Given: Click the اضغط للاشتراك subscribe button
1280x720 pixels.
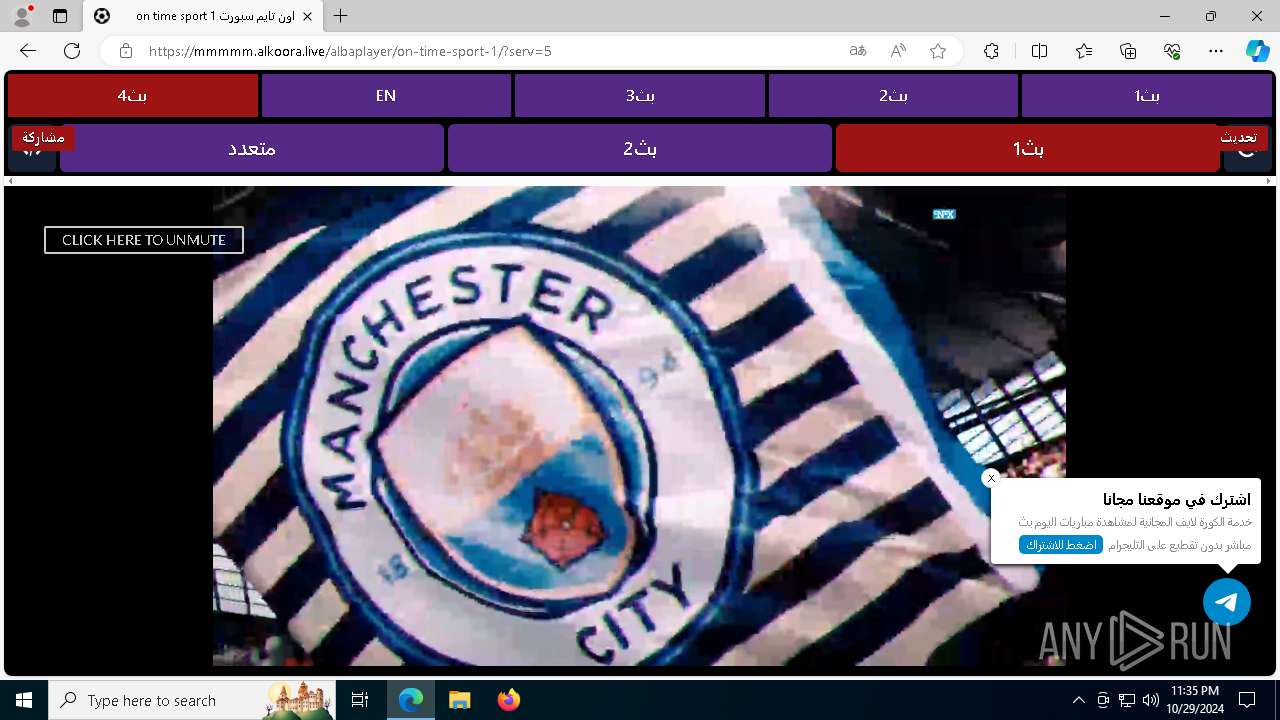Looking at the screenshot, I should click(1061, 545).
